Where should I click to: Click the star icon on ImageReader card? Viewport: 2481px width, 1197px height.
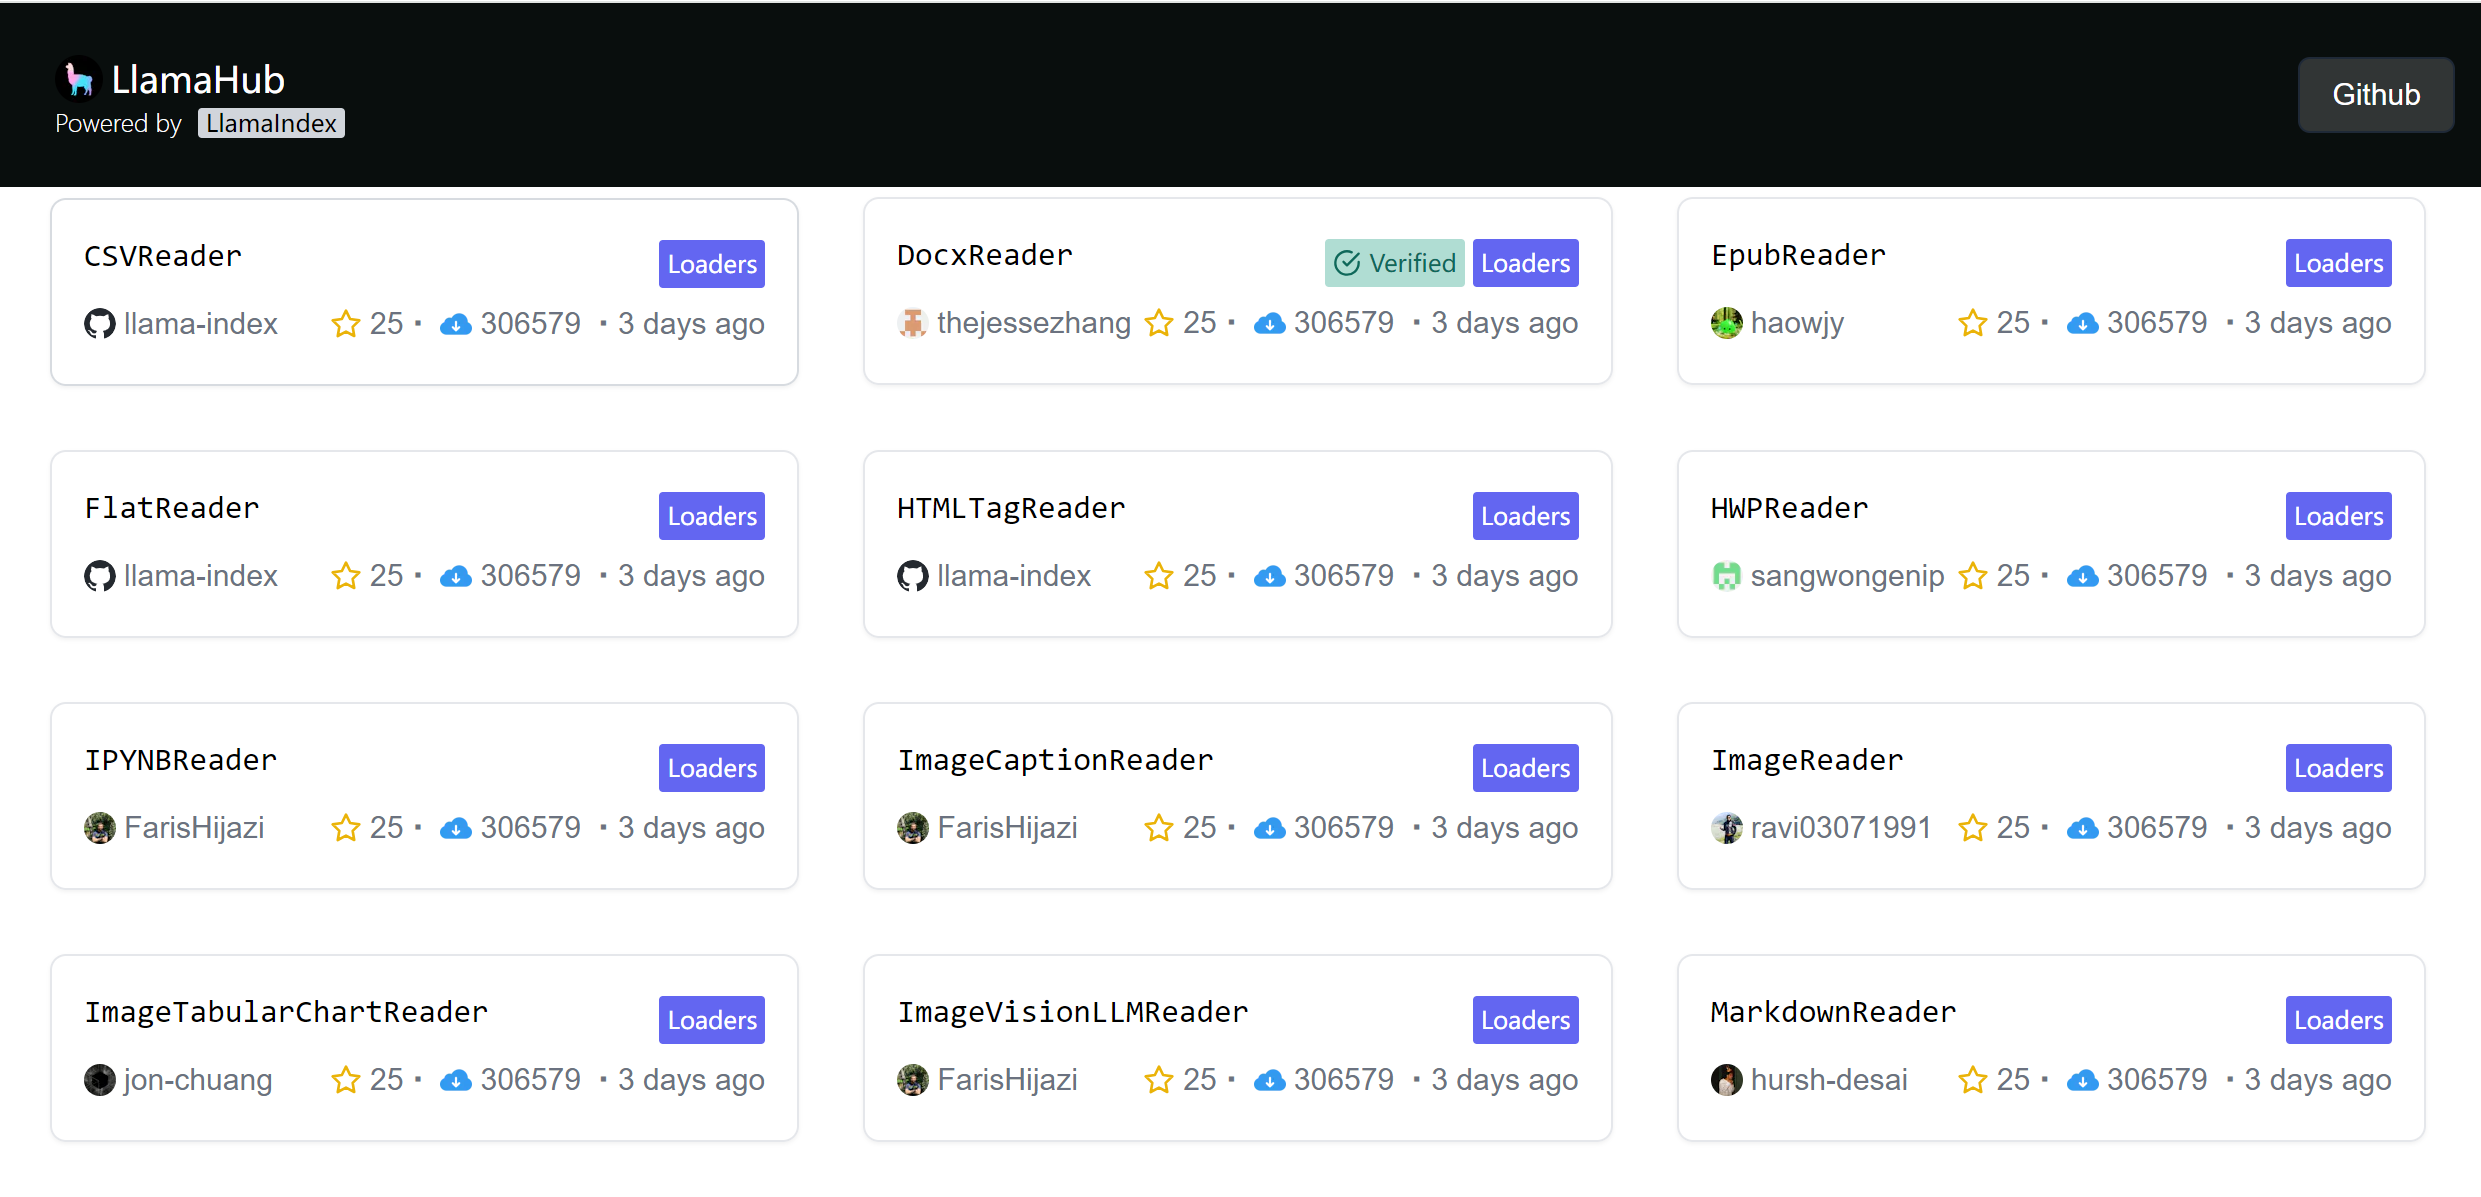coord(1972,828)
